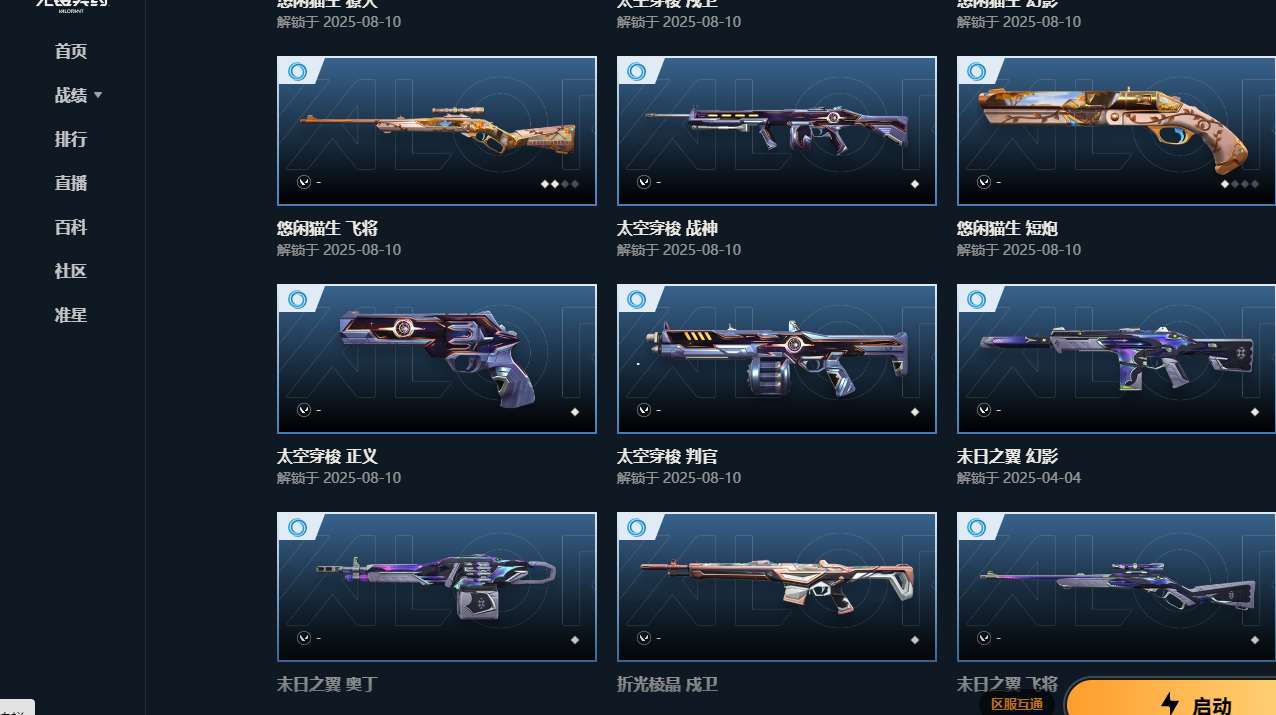Click the blue ring badge on 末日之翼 幻影 card
The image size is (1276, 715).
coord(977,299)
